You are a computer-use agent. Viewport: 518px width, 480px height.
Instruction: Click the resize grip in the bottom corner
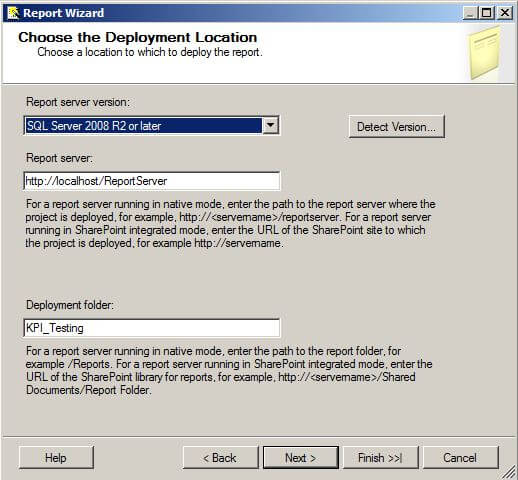508,471
